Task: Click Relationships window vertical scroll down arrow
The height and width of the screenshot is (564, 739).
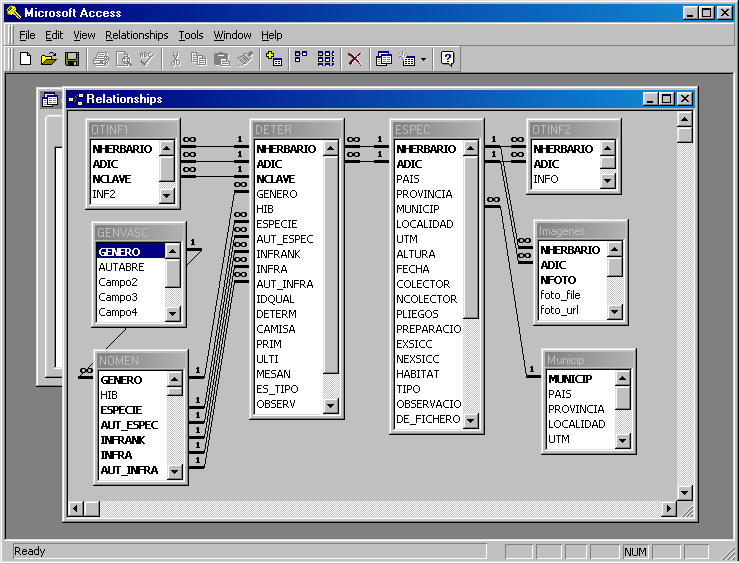Action: tap(685, 493)
